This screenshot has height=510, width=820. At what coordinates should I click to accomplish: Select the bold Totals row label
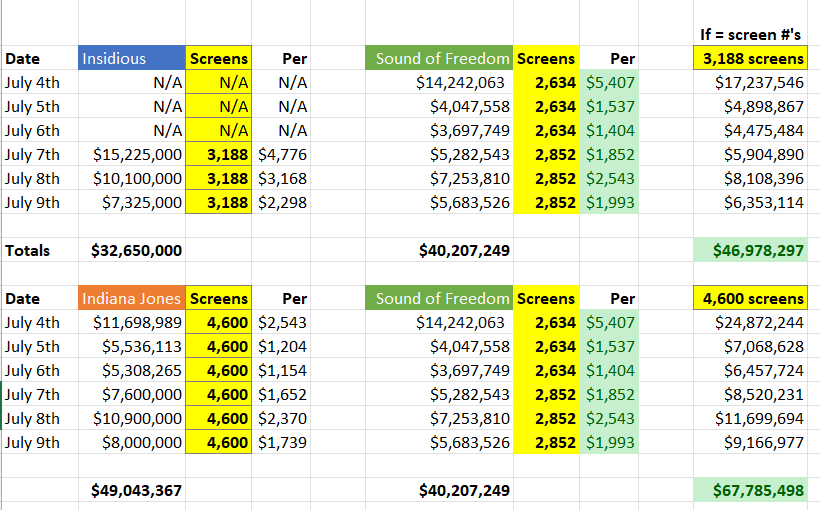click(27, 251)
